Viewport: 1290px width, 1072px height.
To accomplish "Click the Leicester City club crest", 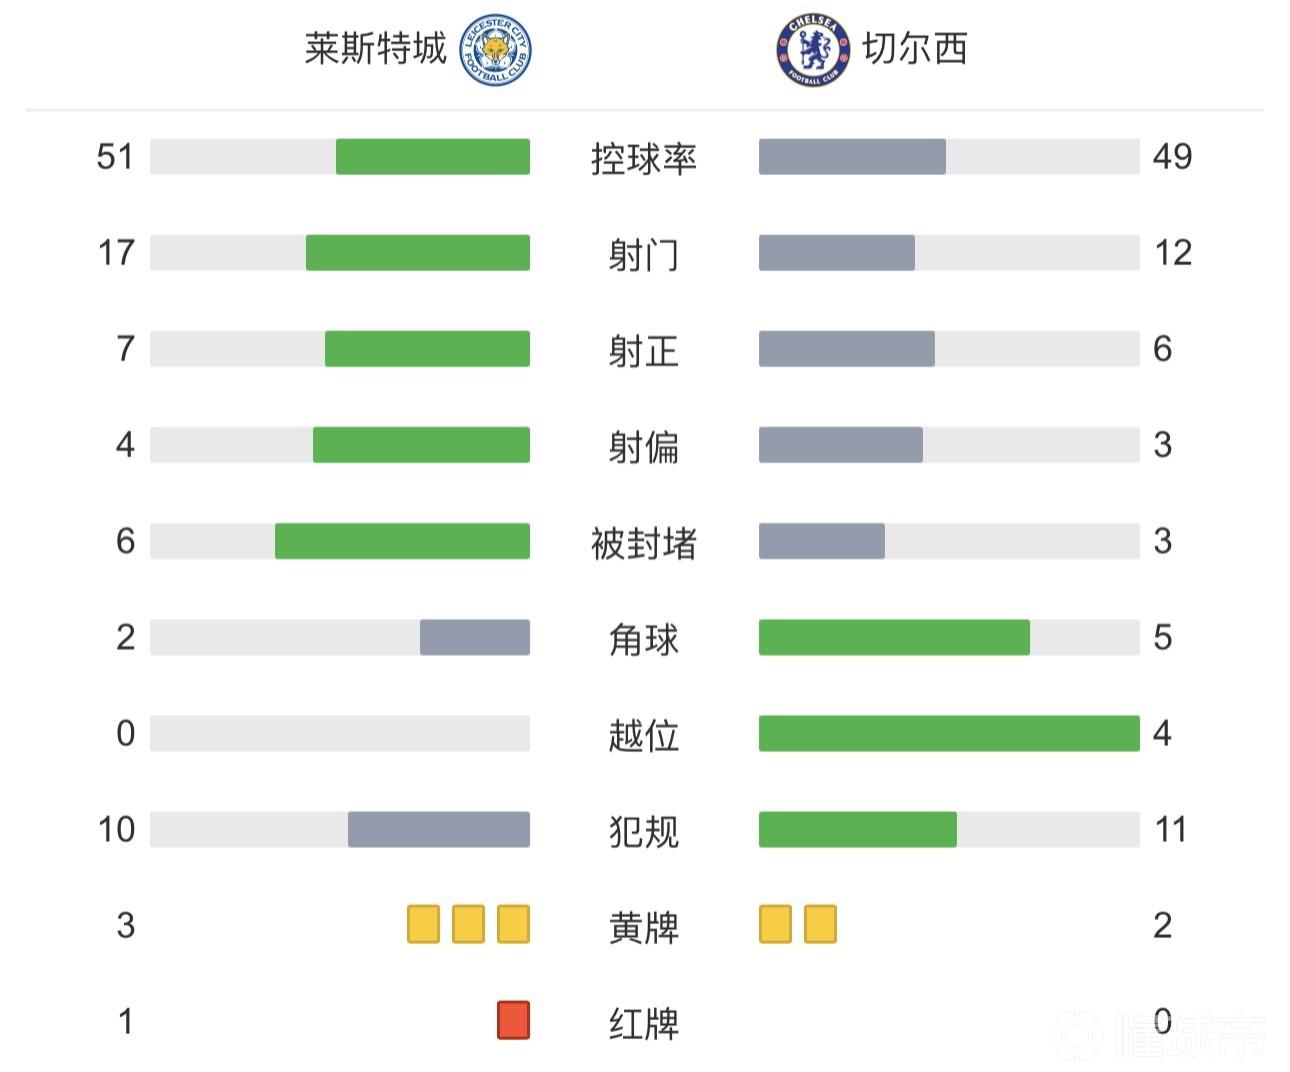I will 495,49.
